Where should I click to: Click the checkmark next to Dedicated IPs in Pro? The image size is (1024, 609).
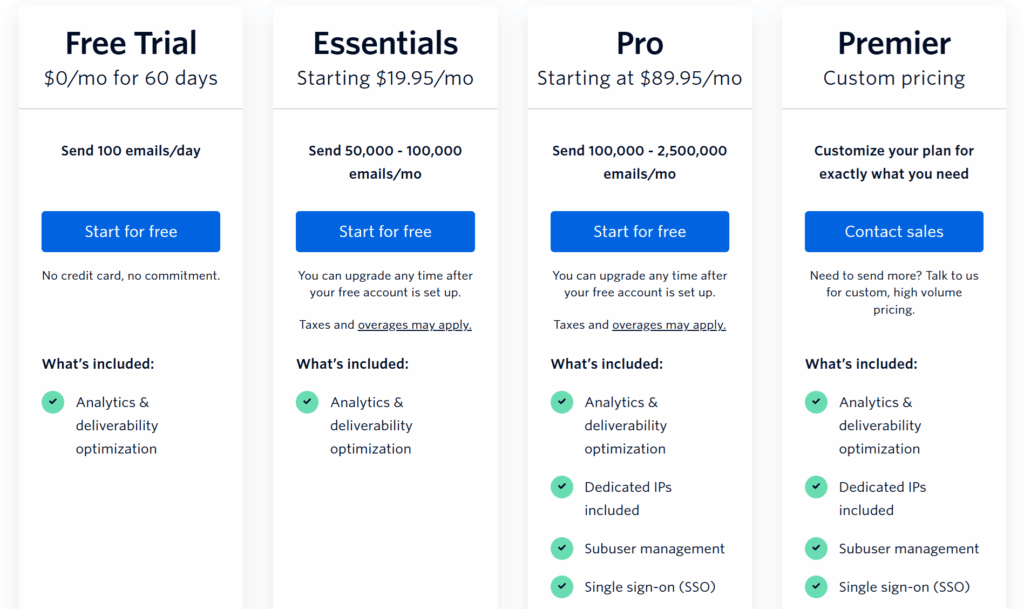tap(561, 487)
